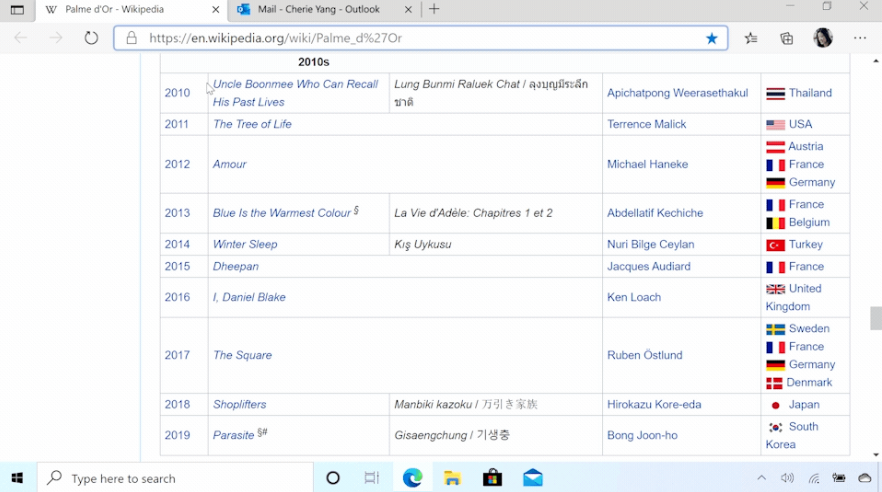The width and height of the screenshot is (882, 492).
Task: Click the site lock icon
Action: (131, 38)
